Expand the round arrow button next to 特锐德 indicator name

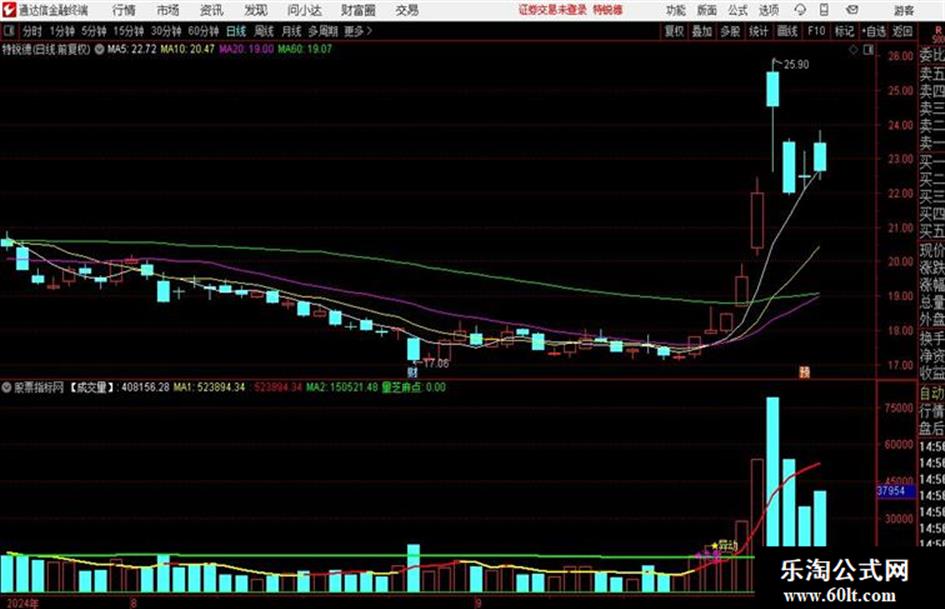tap(99, 49)
